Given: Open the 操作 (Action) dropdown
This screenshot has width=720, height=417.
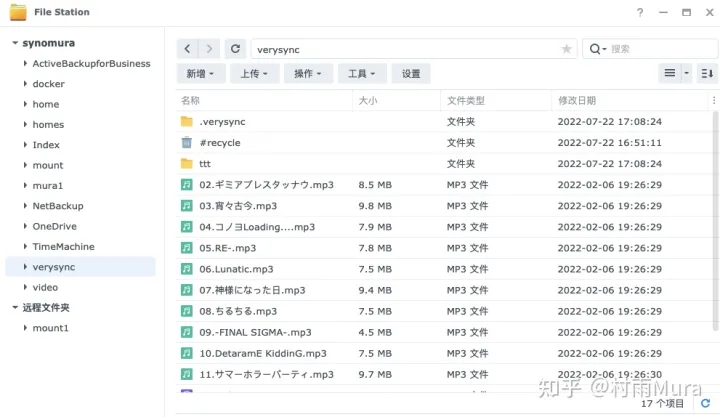Looking at the screenshot, I should coord(308,73).
